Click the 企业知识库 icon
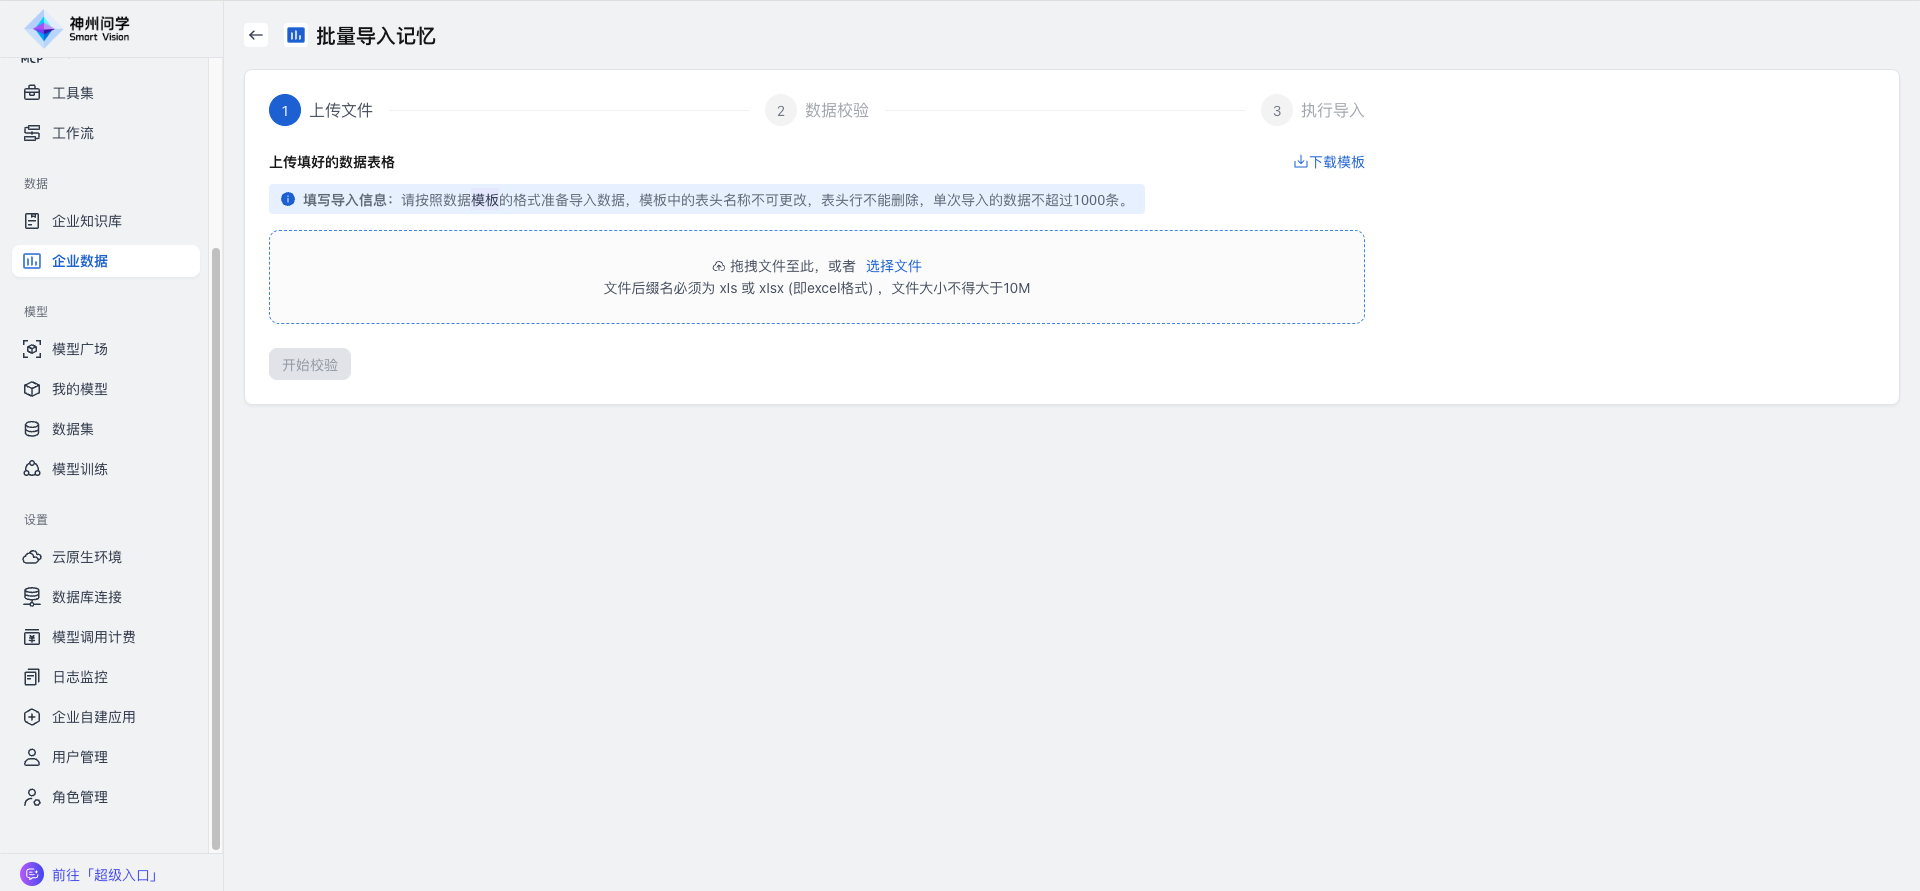This screenshot has width=1920, height=891. (x=32, y=221)
